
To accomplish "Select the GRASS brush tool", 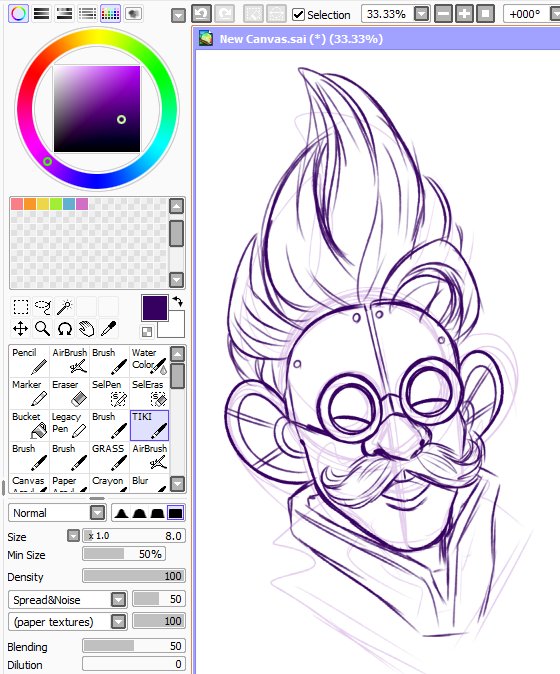I will tap(109, 457).
